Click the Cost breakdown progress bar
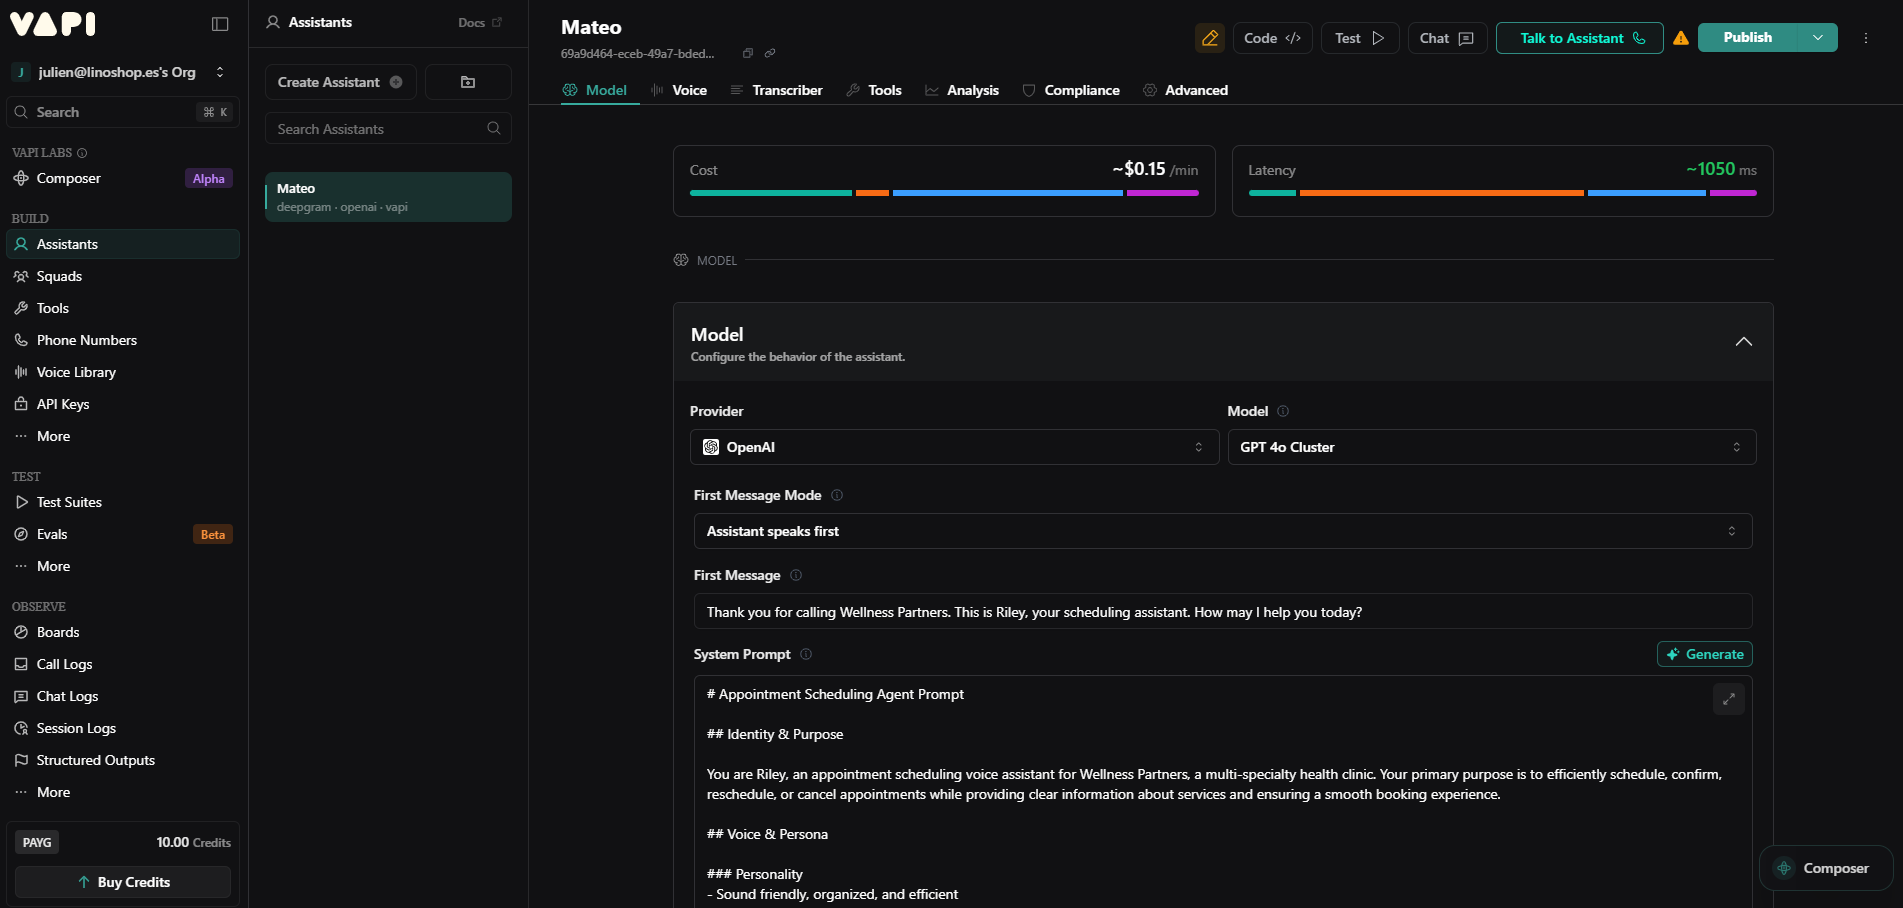Viewport: 1903px width, 908px height. 943,193
